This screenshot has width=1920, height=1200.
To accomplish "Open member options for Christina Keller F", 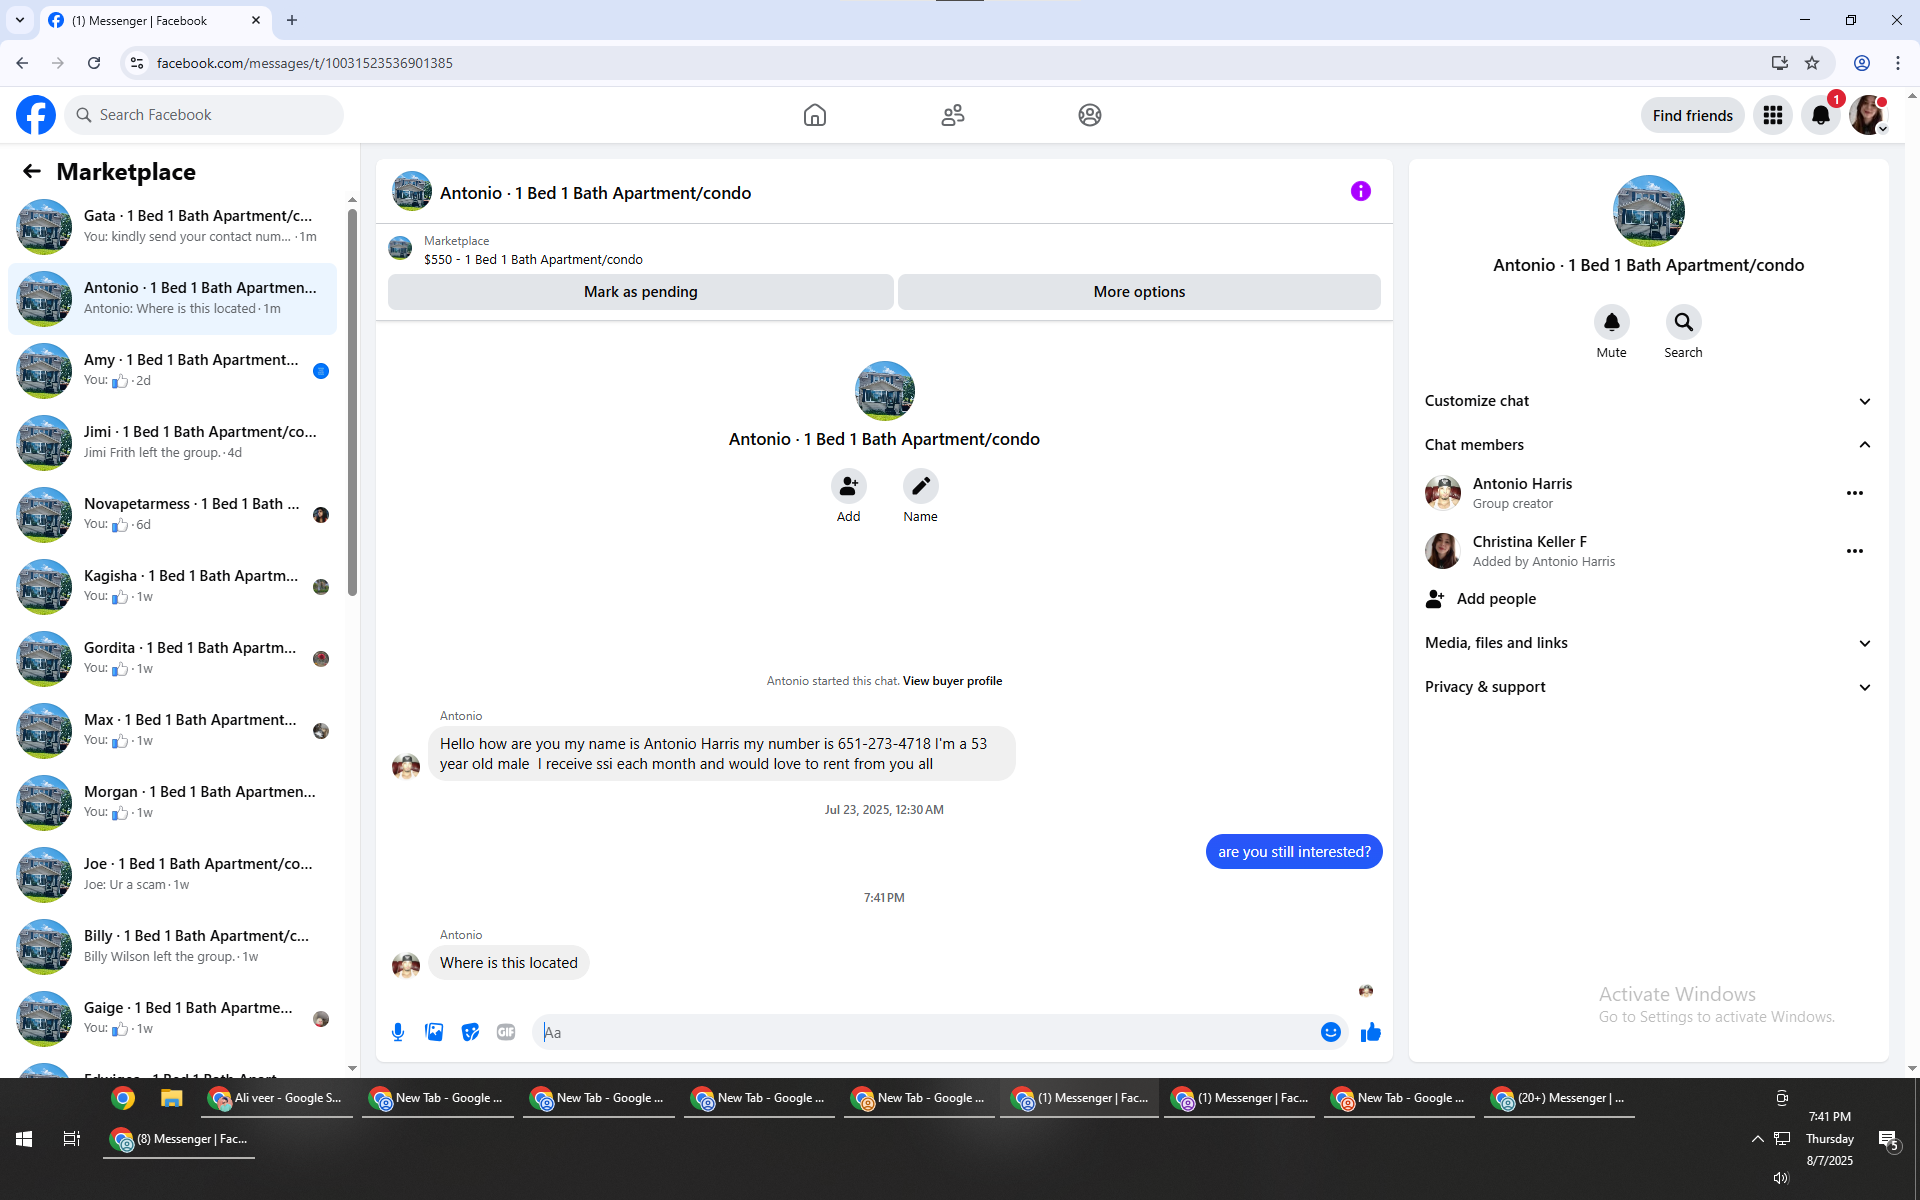I will click(x=1855, y=551).
